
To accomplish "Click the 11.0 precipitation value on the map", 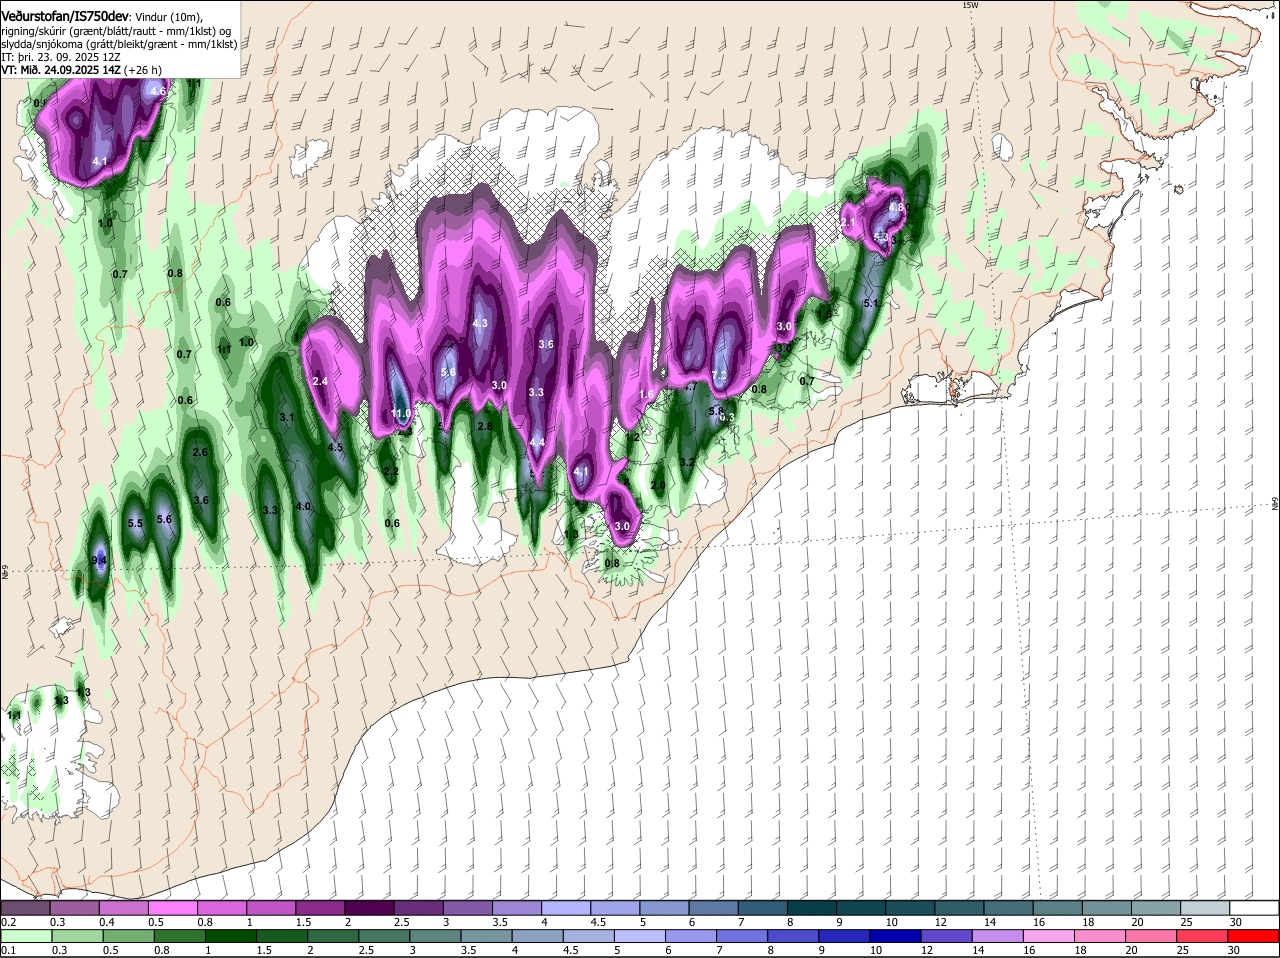I will coord(402,413).
